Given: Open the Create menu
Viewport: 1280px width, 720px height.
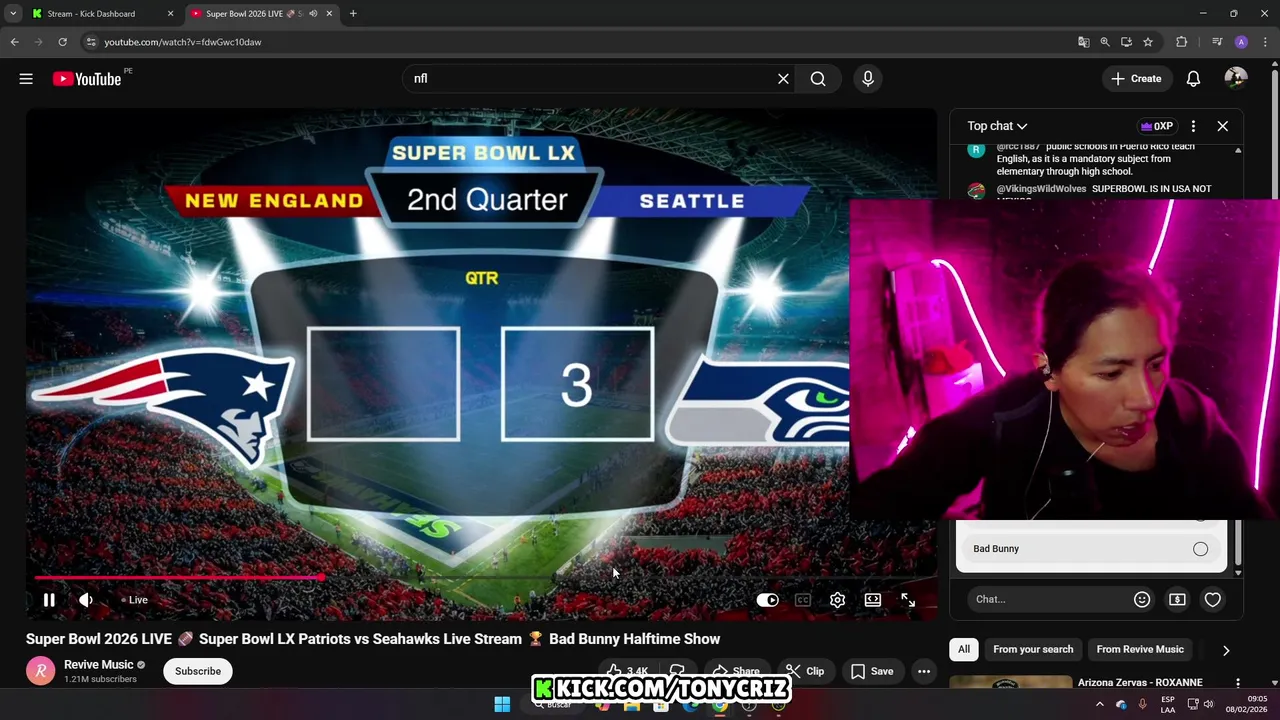Looking at the screenshot, I should [x=1137, y=79].
